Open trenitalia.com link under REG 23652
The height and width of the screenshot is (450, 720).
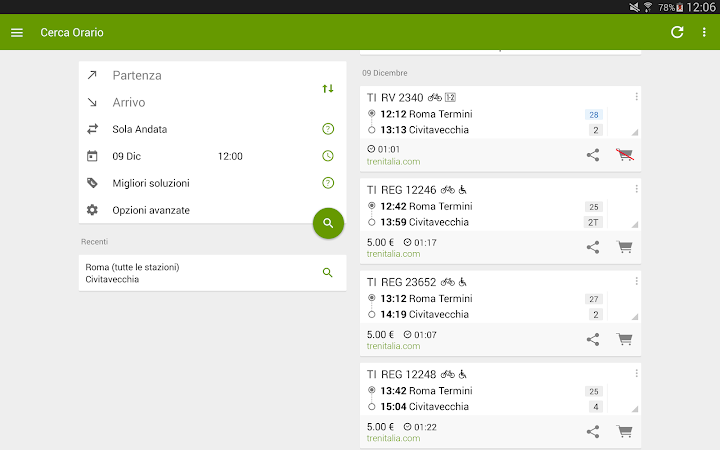tap(394, 346)
